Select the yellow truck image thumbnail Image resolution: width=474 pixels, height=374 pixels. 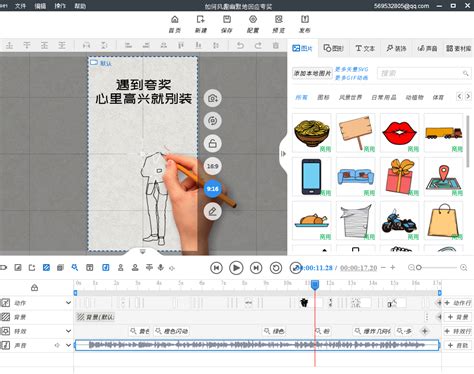pos(444,133)
